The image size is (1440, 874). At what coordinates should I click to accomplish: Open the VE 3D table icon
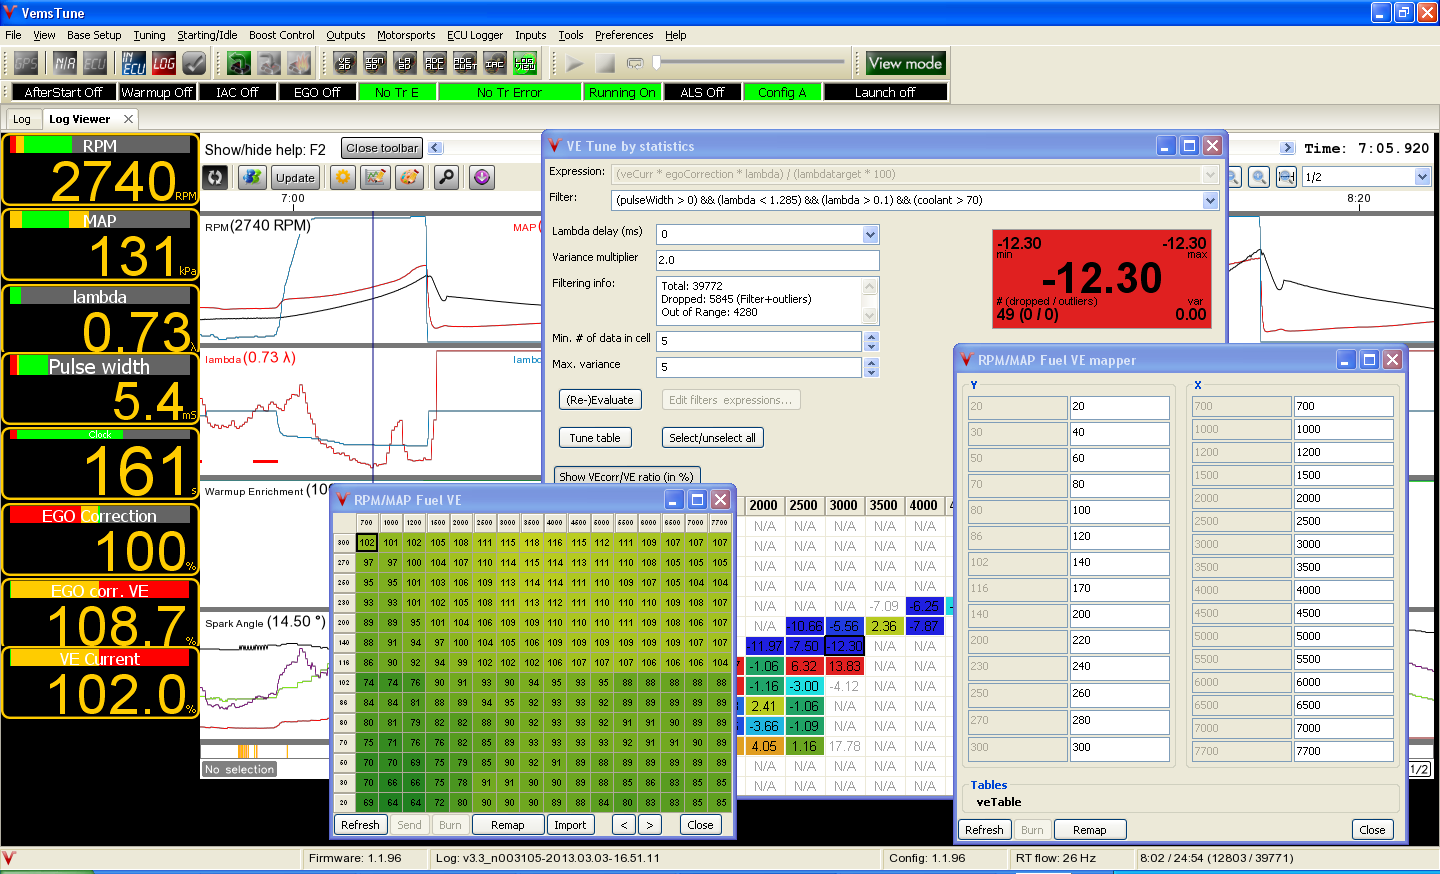pyautogui.click(x=345, y=64)
